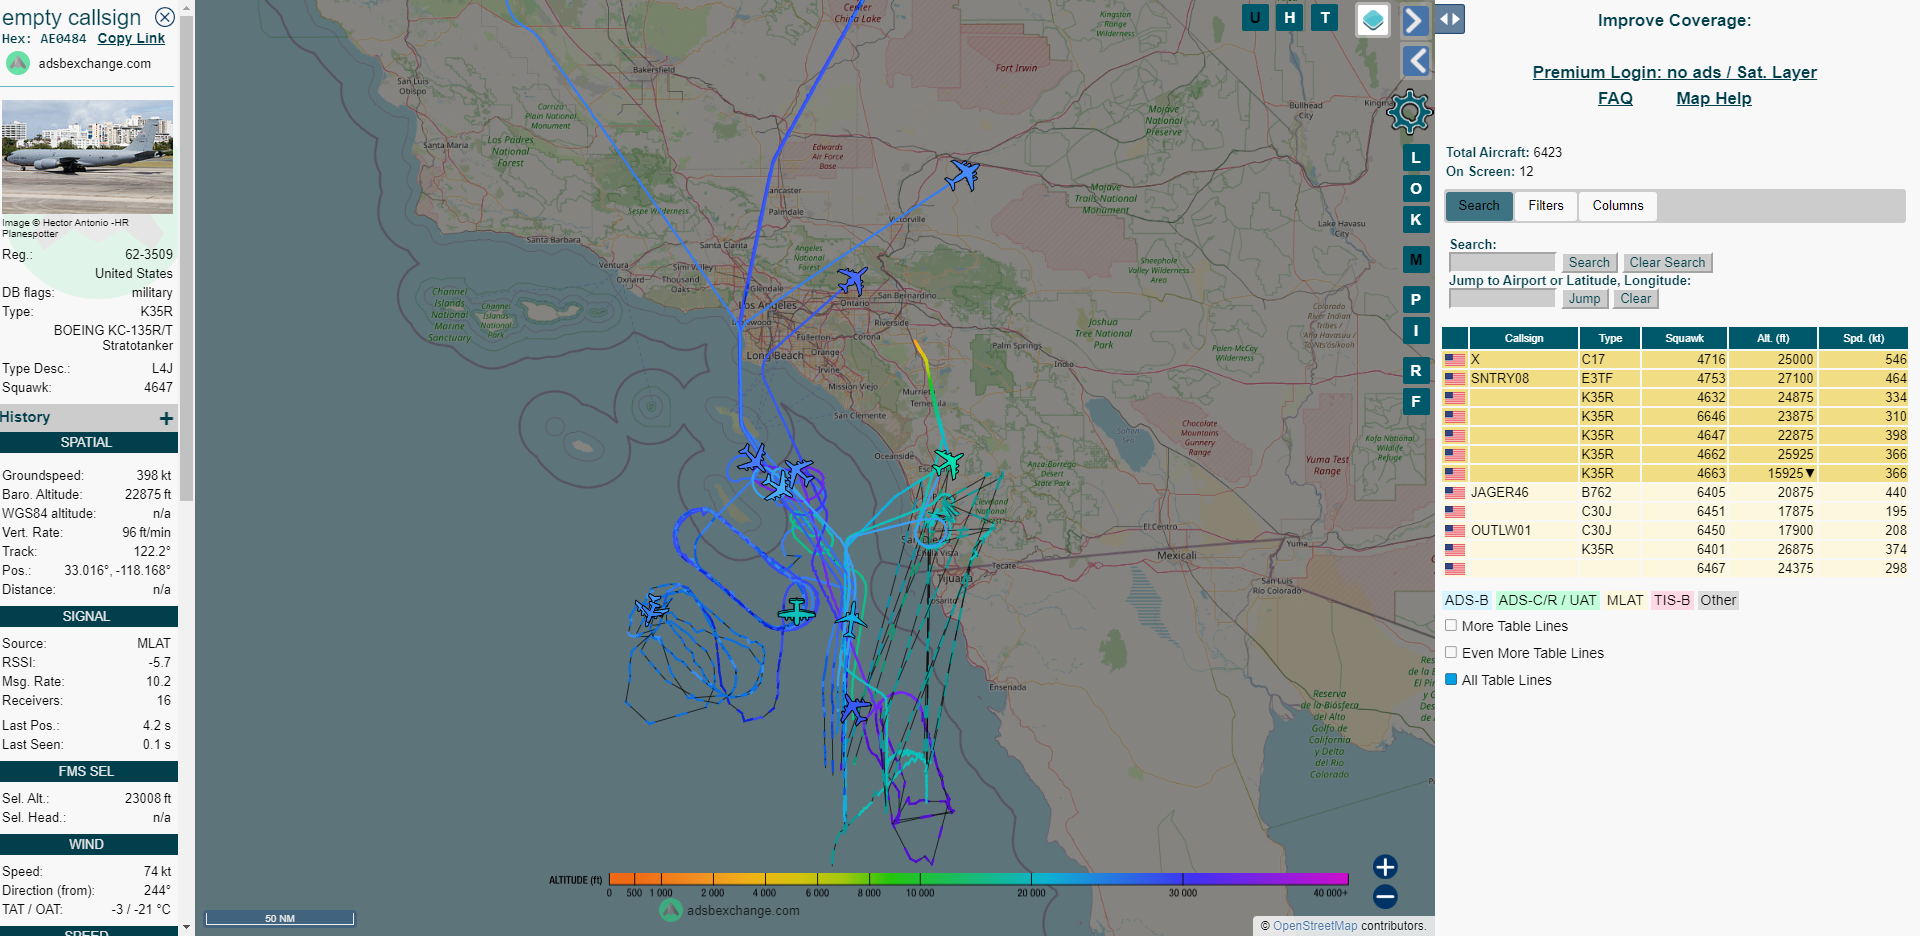Sort table by Spd. (kt) column

1863,338
